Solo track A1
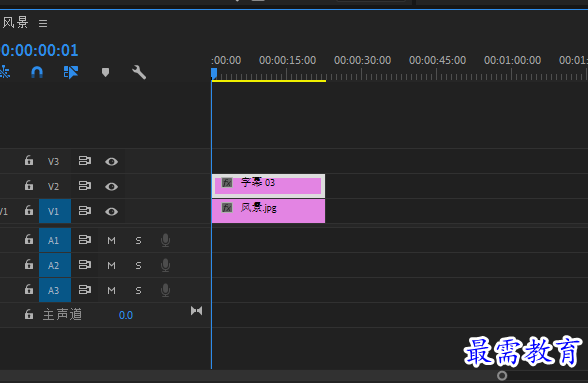The image size is (588, 383). 138,240
